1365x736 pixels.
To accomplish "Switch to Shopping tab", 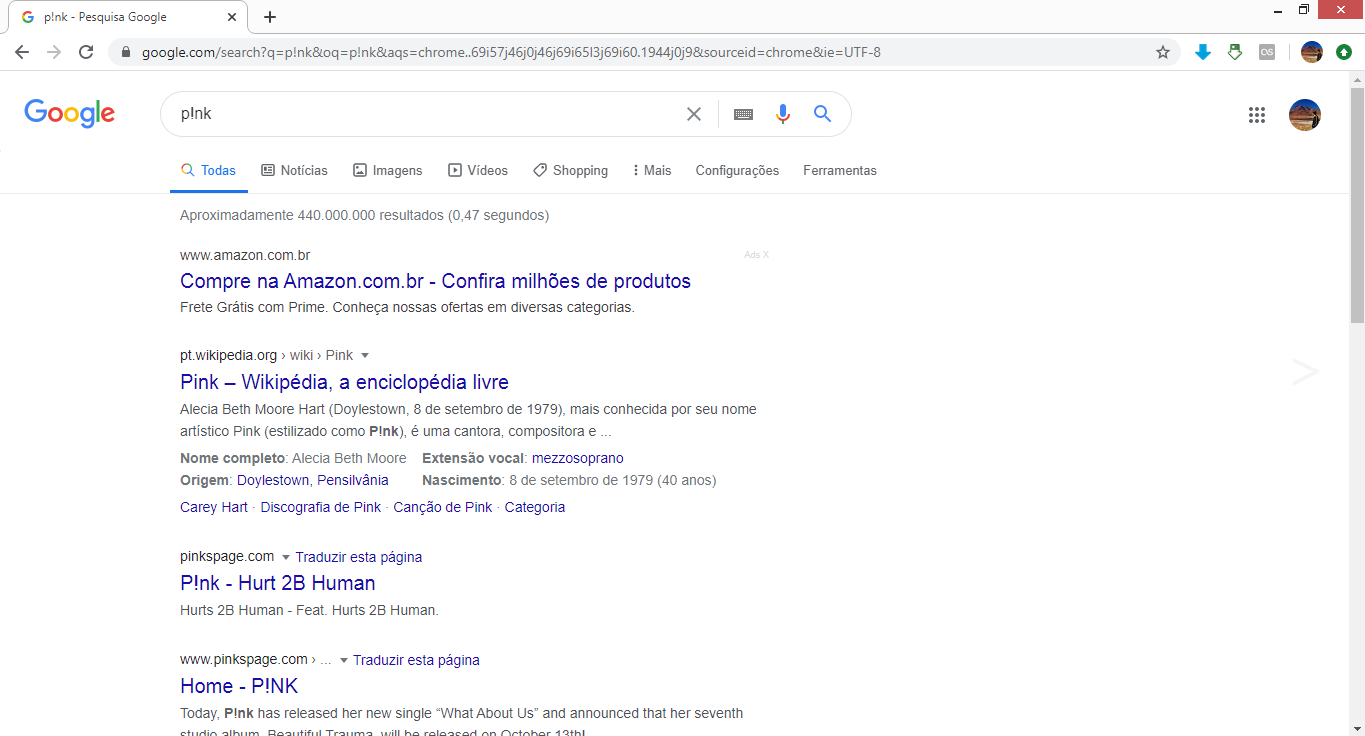I will coord(570,171).
